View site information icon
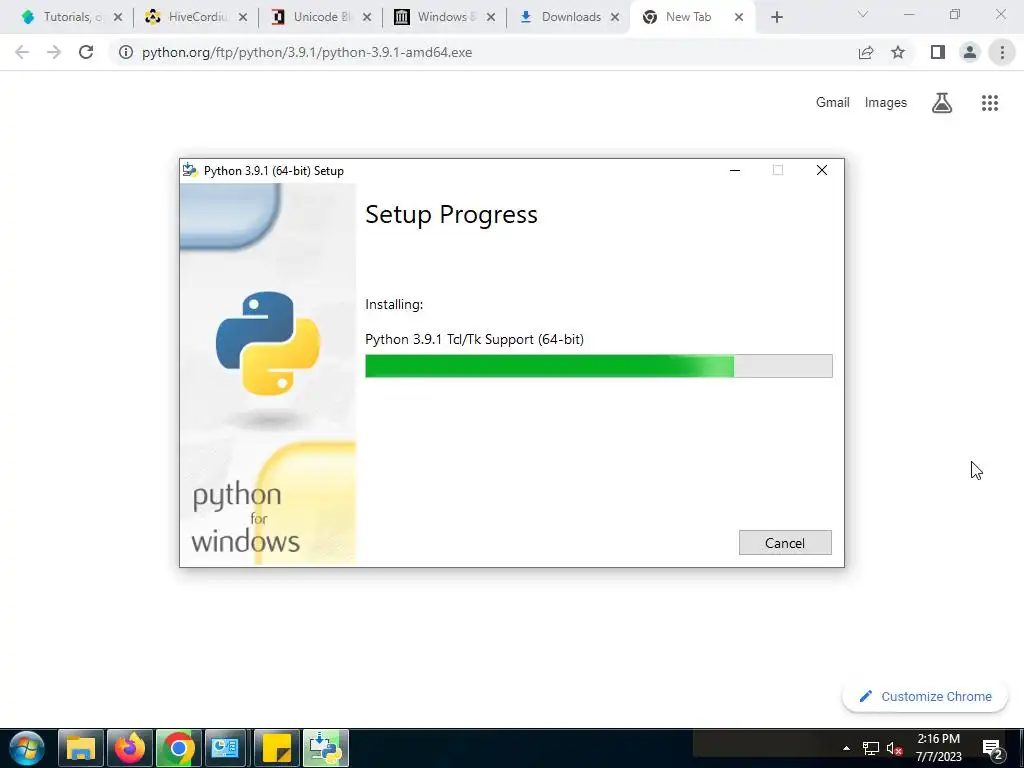 pos(125,52)
